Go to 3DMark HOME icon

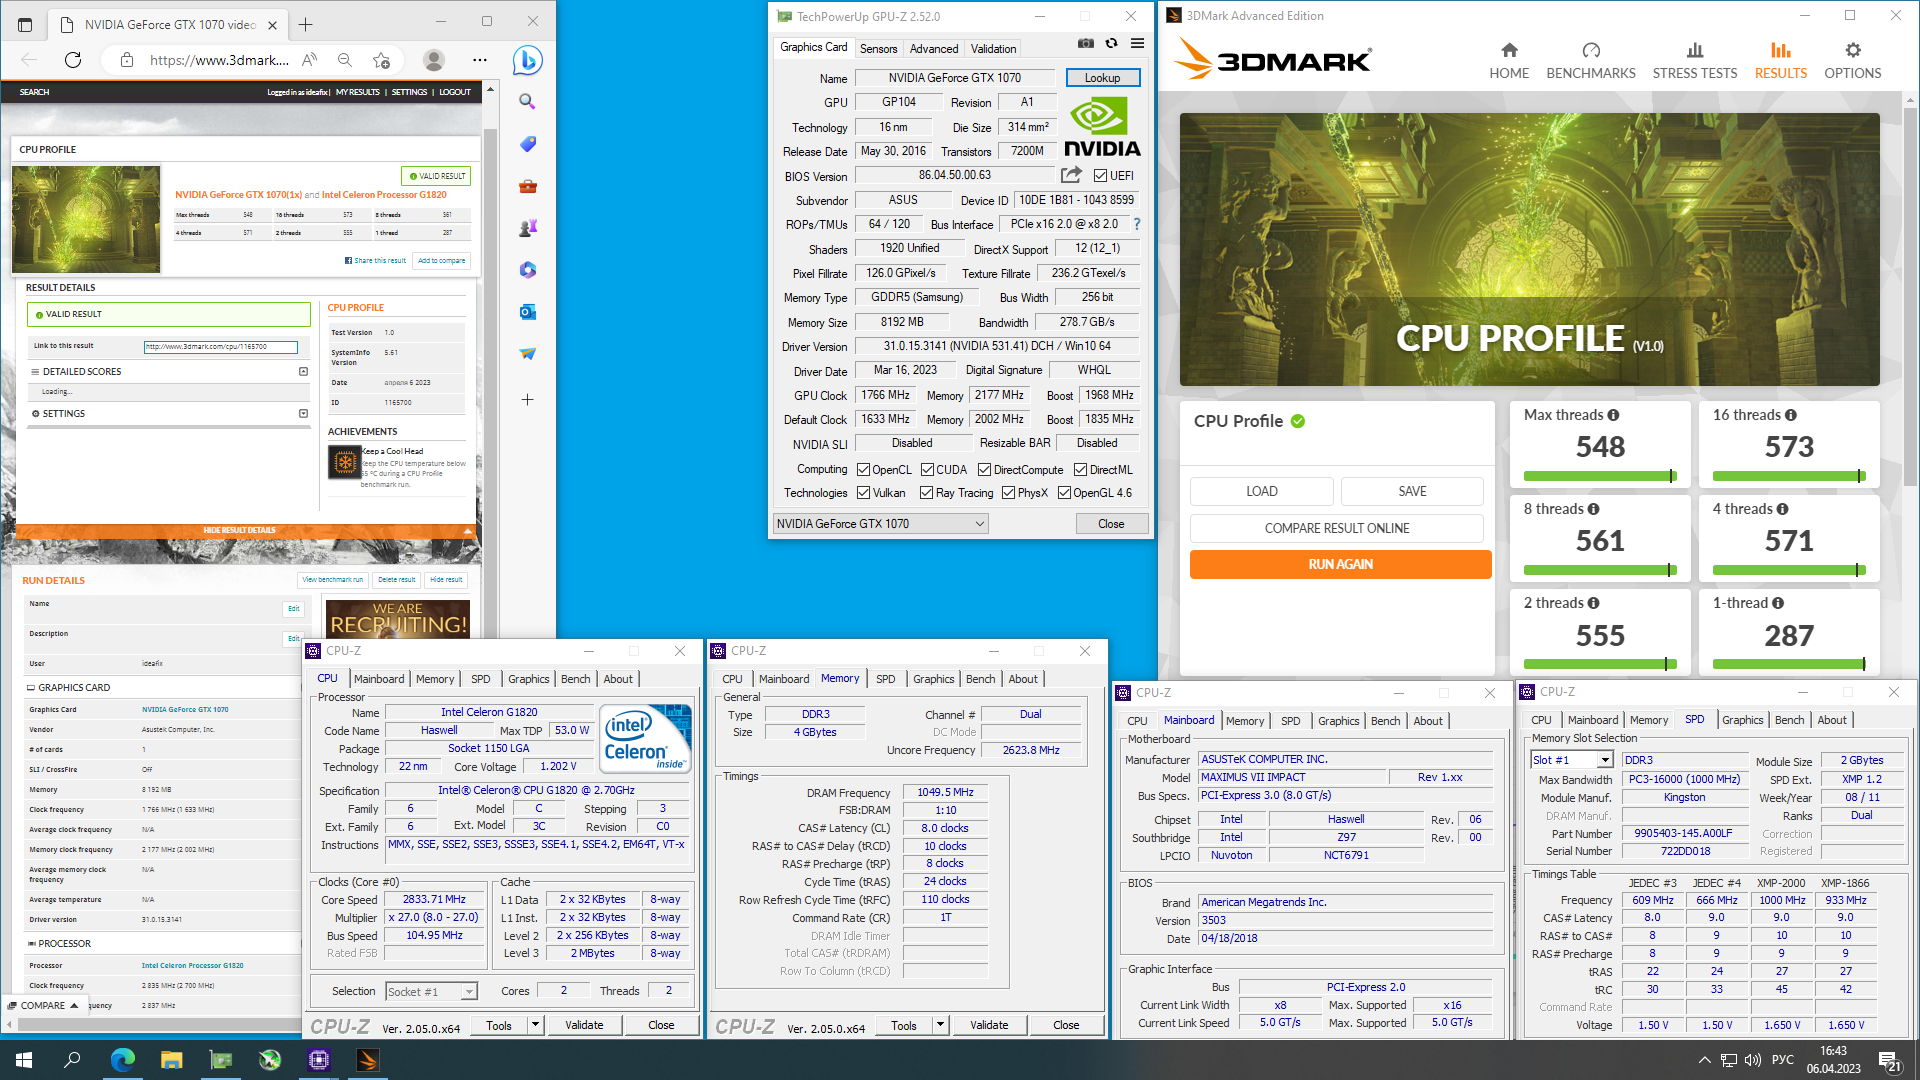(x=1509, y=60)
